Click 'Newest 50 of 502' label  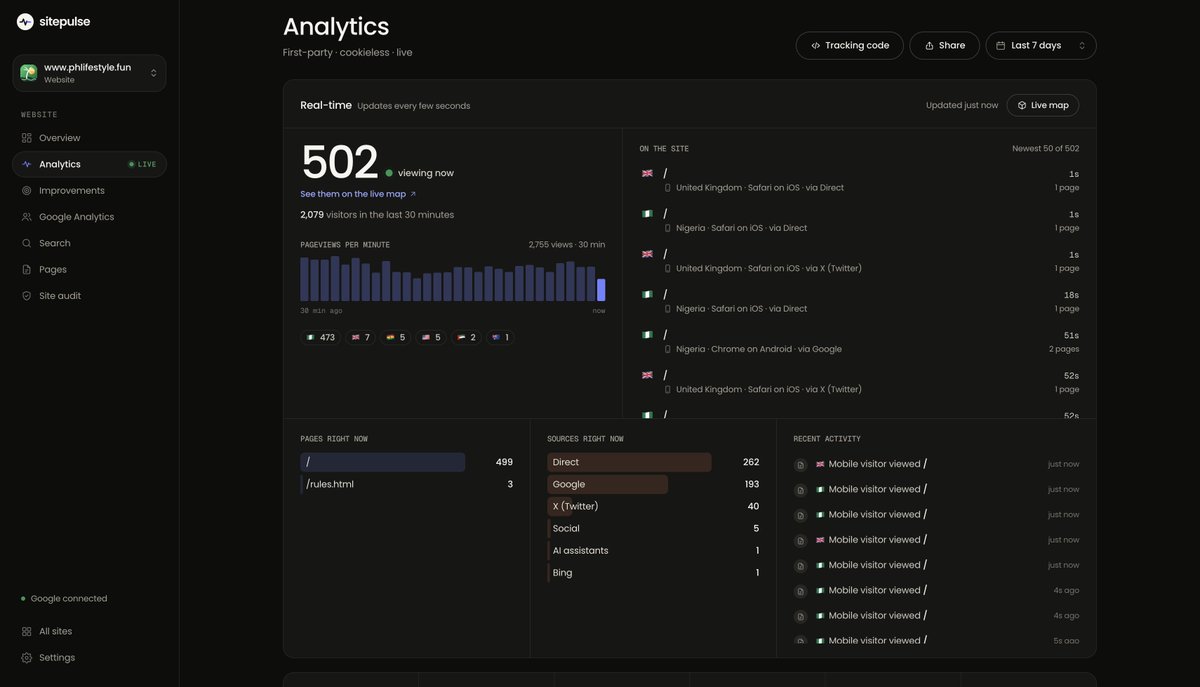(x=1046, y=149)
